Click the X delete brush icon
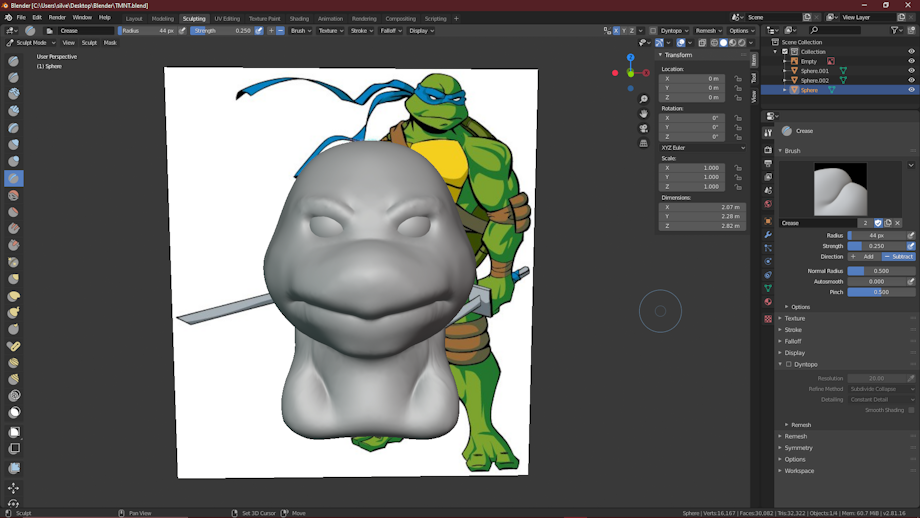 click(898, 223)
